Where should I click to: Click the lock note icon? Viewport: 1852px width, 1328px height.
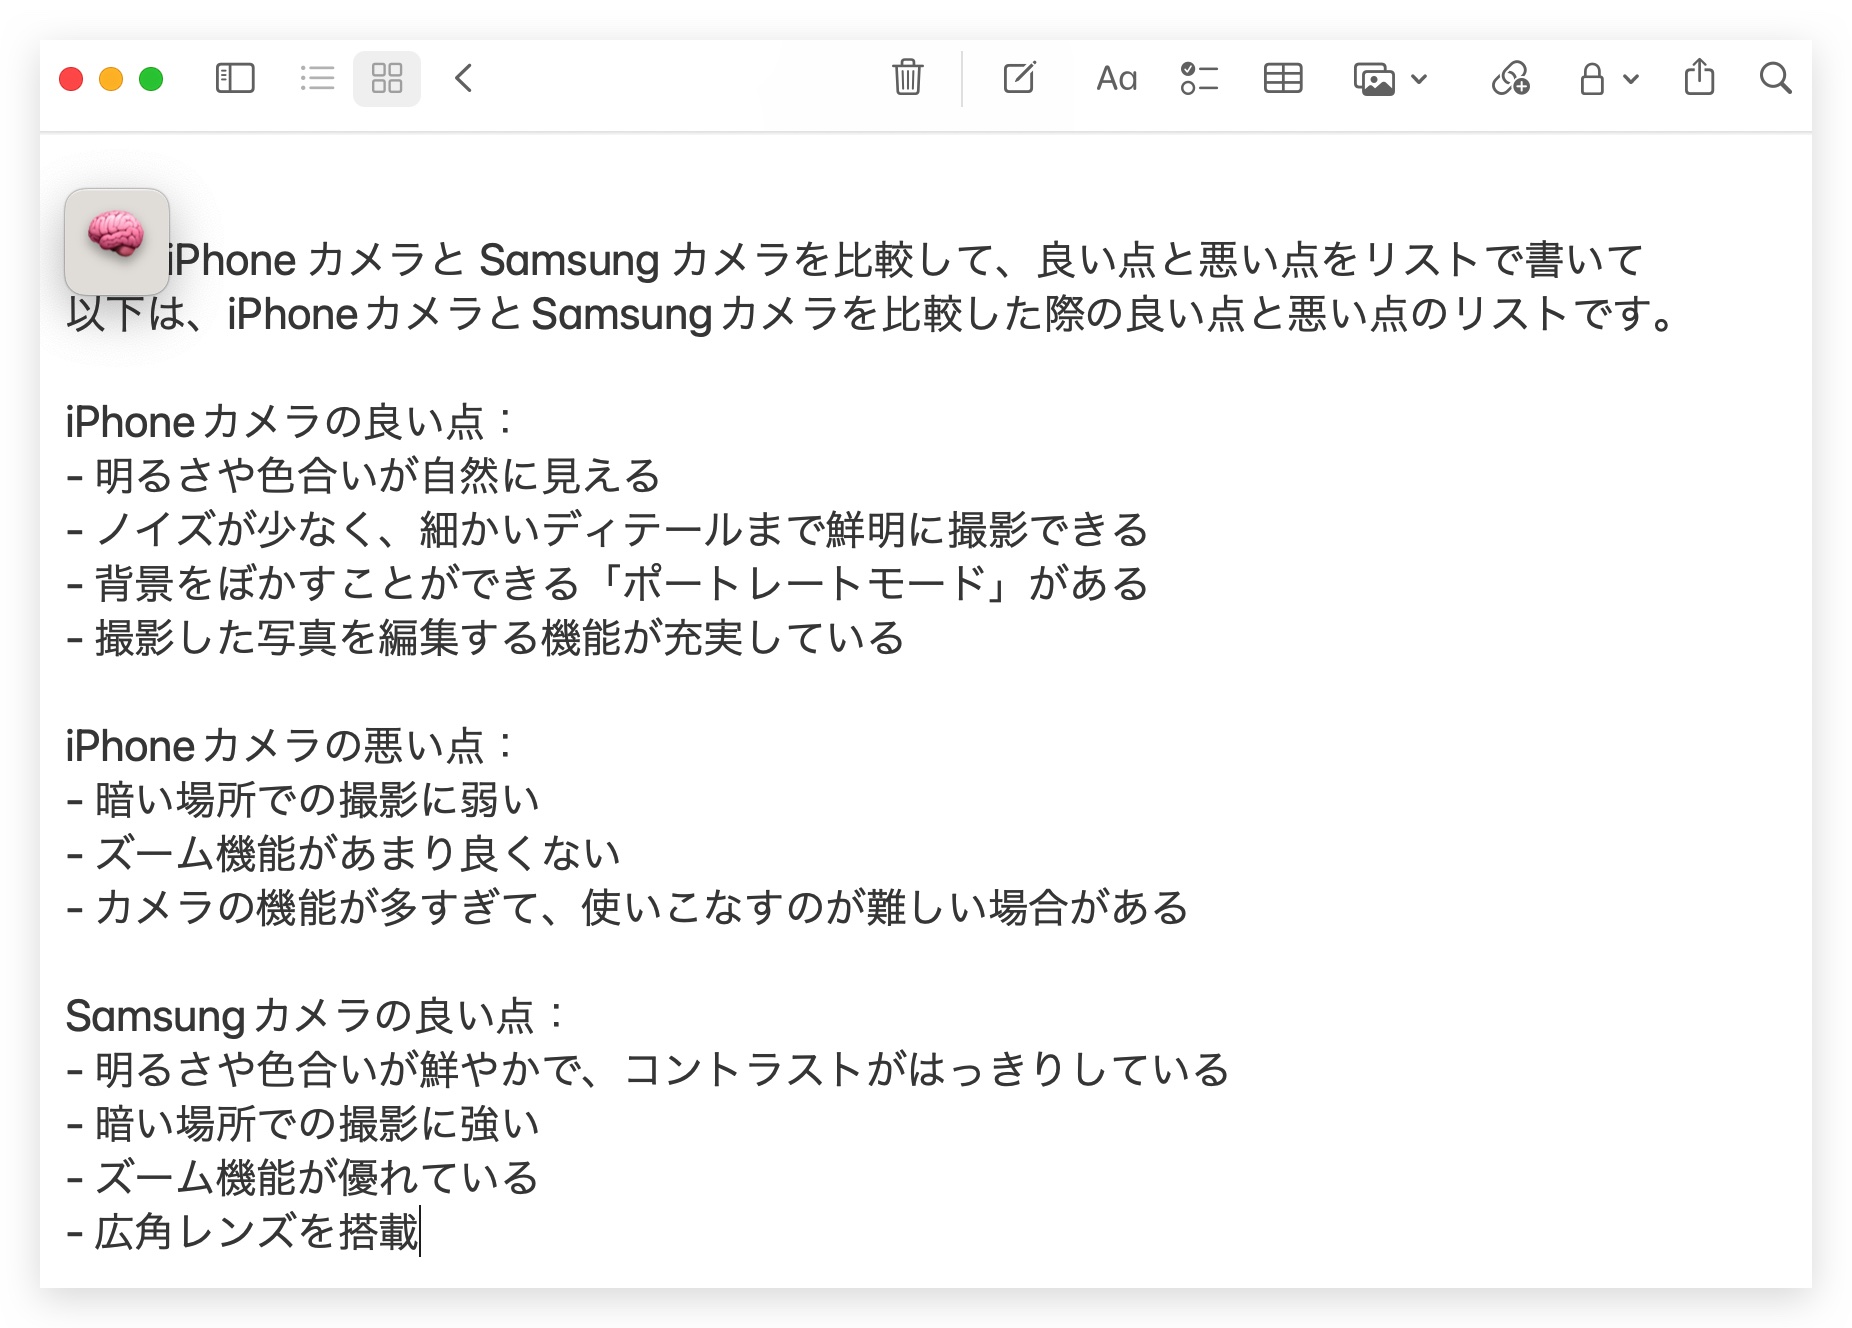tap(1592, 78)
